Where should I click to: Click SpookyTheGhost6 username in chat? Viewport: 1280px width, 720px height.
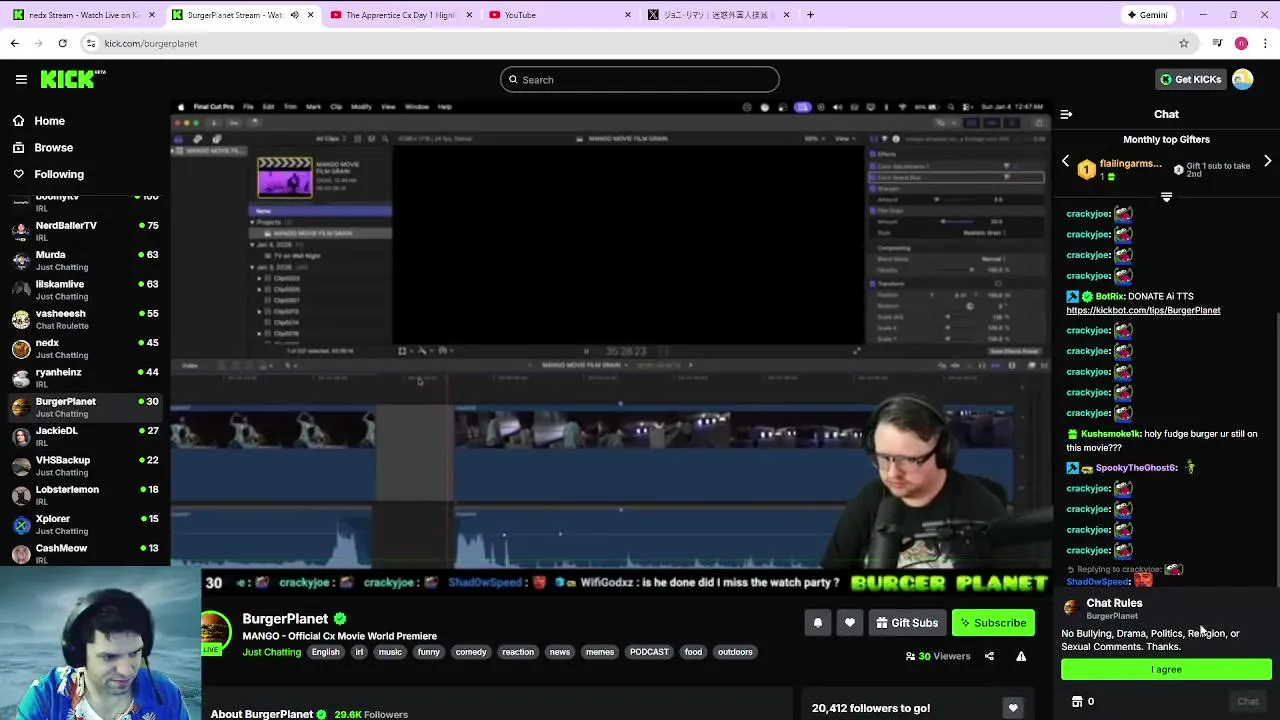(x=1136, y=468)
